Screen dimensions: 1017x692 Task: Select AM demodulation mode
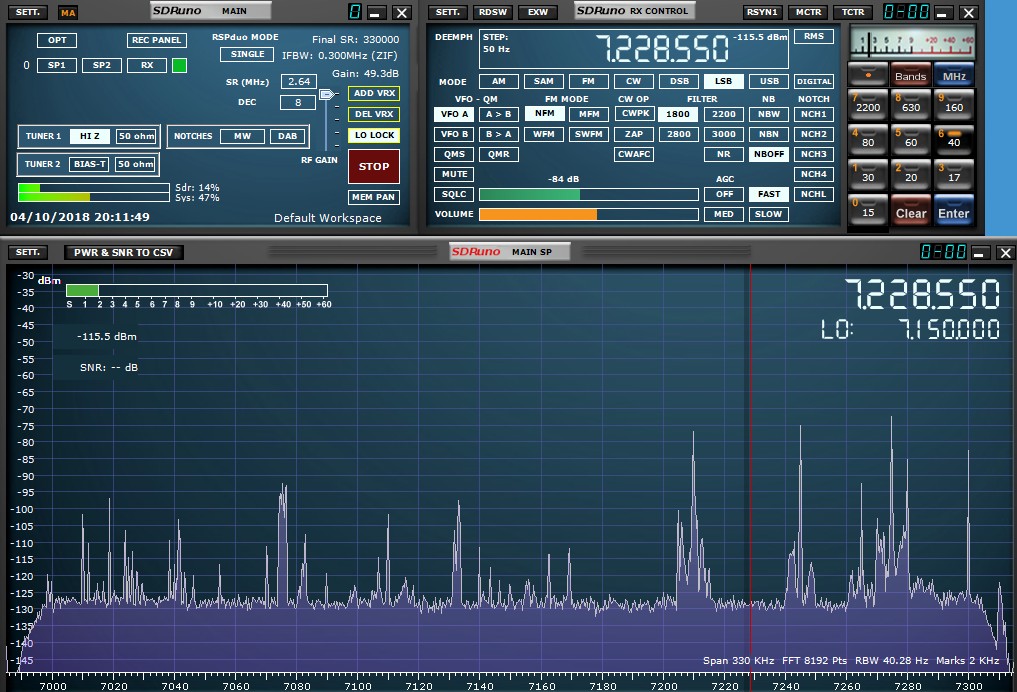[x=498, y=81]
